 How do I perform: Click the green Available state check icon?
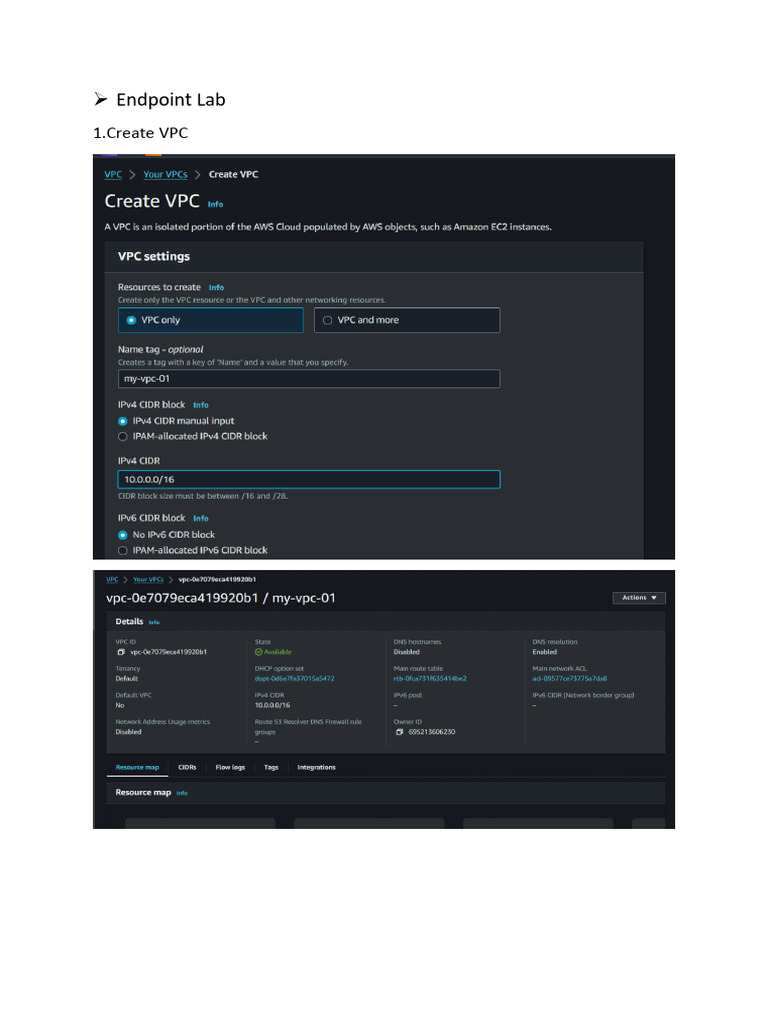pyautogui.click(x=259, y=652)
